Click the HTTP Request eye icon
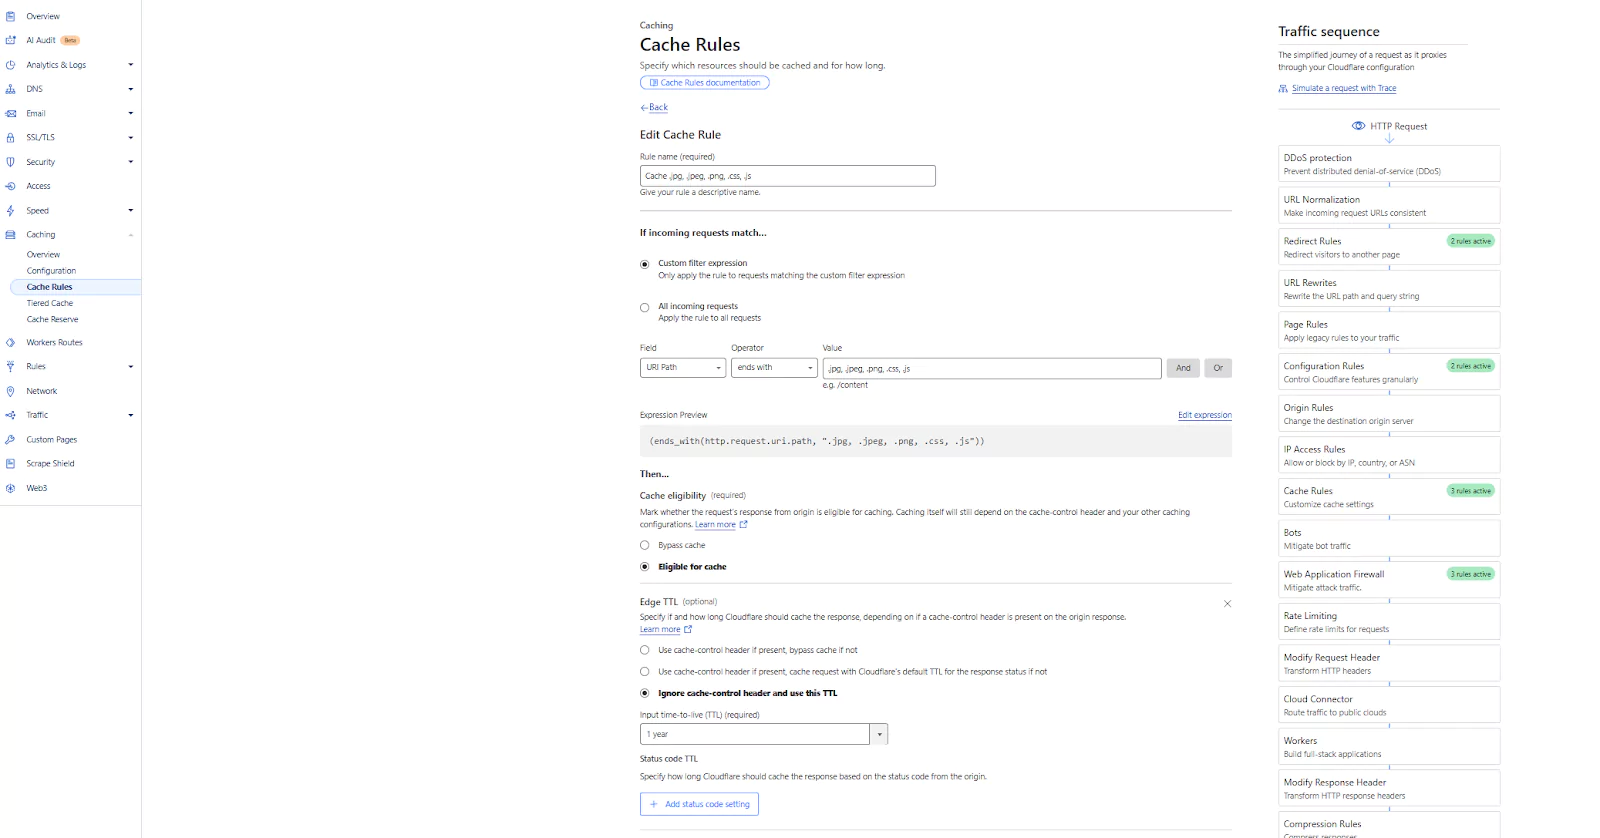1600x838 pixels. pos(1358,126)
